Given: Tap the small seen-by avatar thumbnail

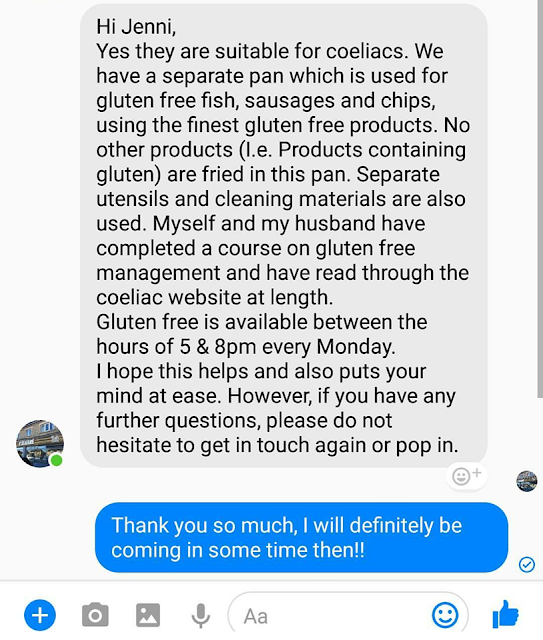Looking at the screenshot, I should 527,481.
